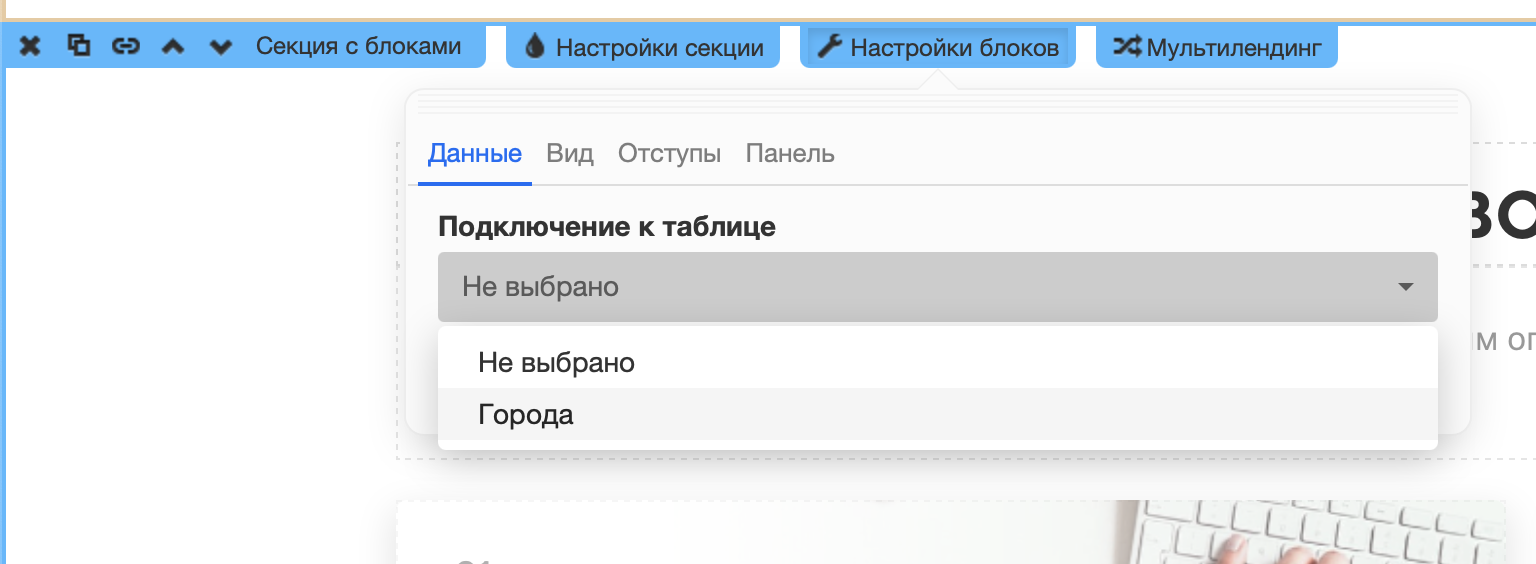Image resolution: width=1536 pixels, height=564 pixels.
Task: Open the Мультилендинг settings
Action: [1217, 47]
